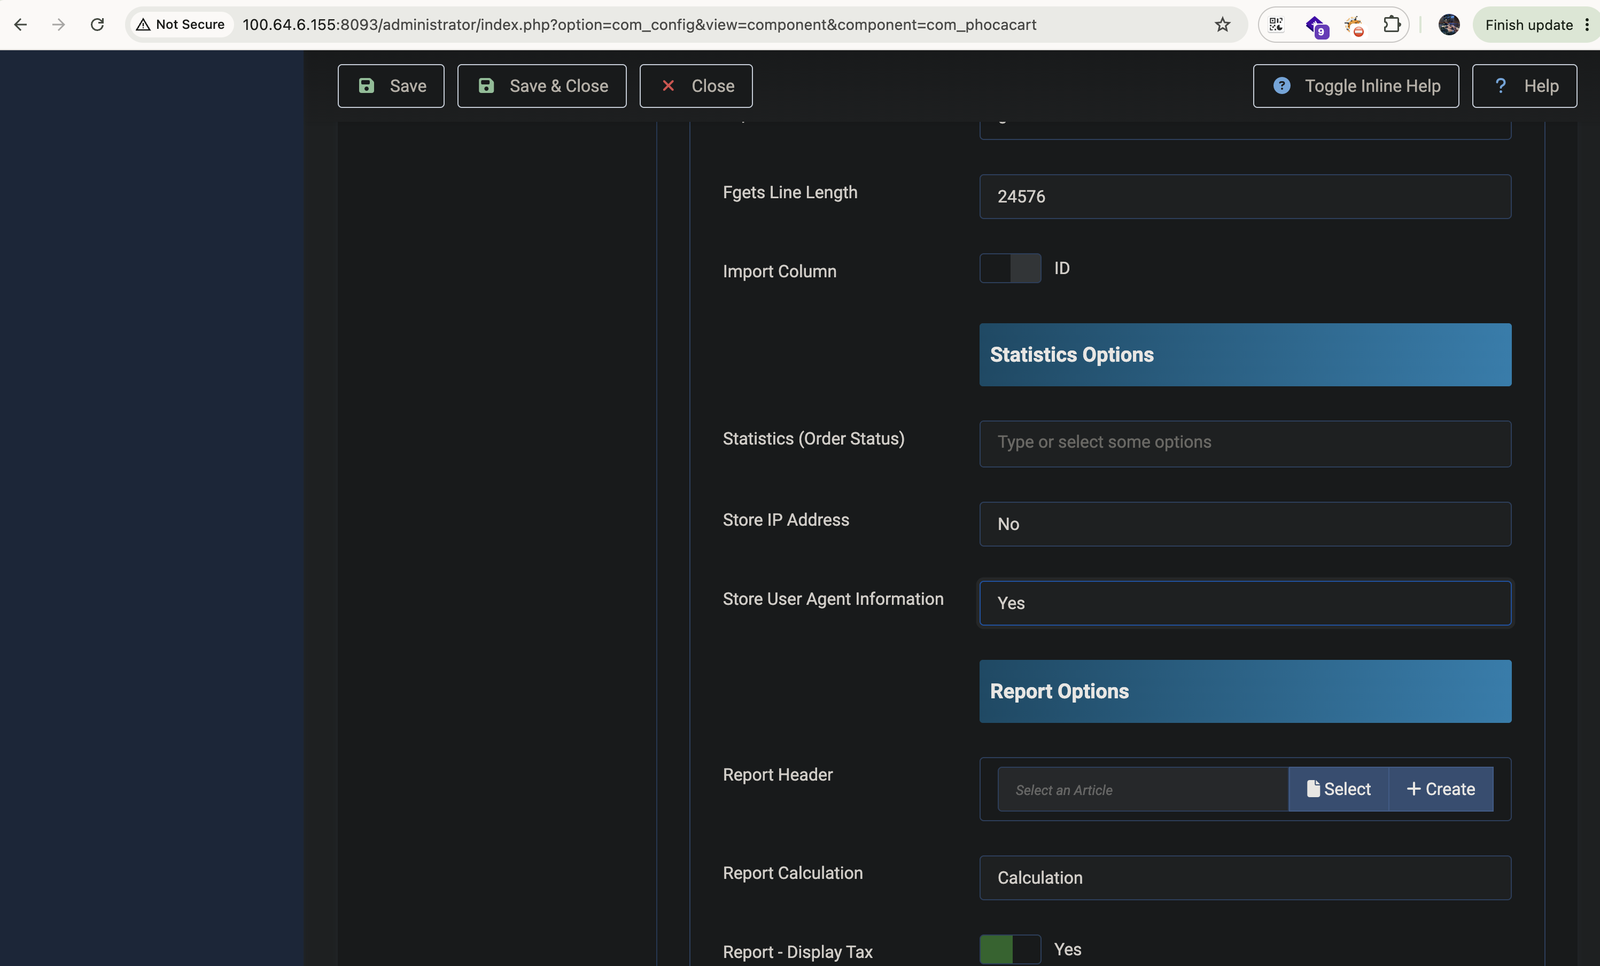Open the browser profile avatar
This screenshot has height=966, width=1600.
(x=1449, y=25)
